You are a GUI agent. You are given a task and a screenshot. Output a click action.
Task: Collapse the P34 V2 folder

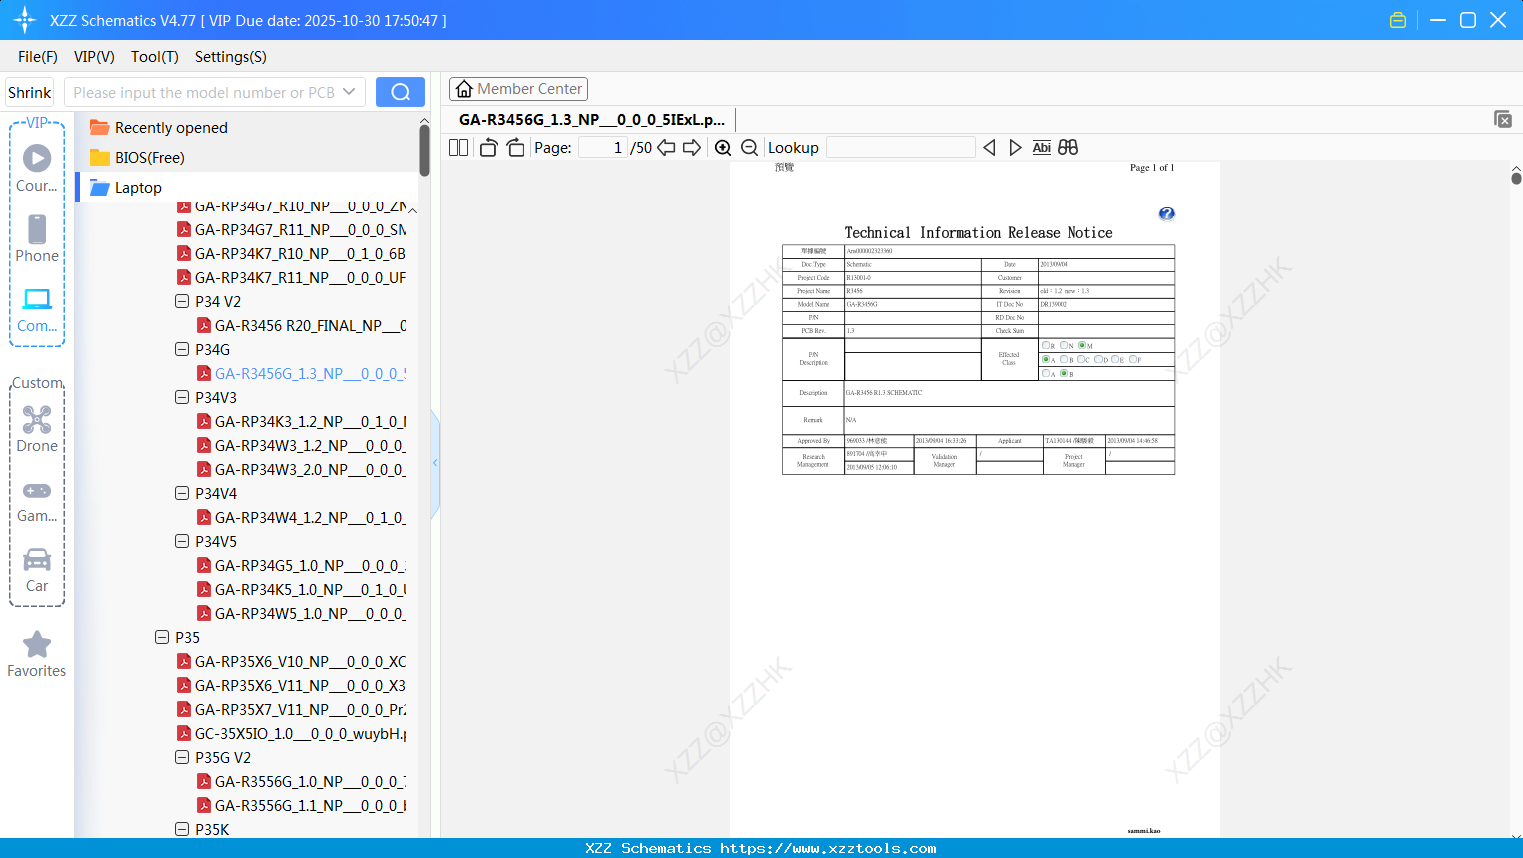coord(182,301)
